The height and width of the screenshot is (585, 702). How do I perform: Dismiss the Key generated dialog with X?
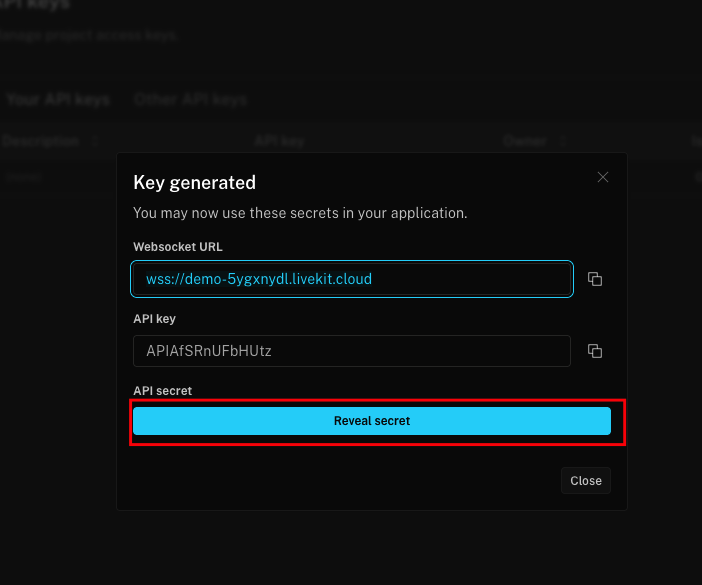coord(602,177)
